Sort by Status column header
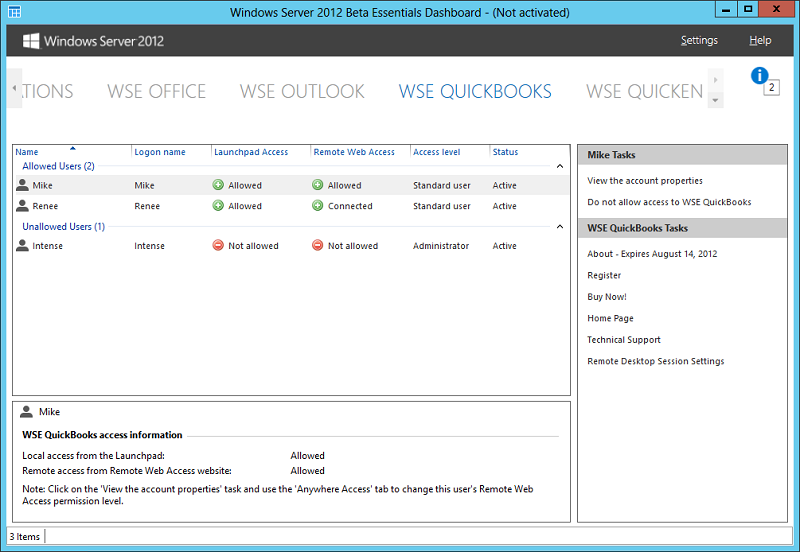The width and height of the screenshot is (800, 552). point(505,152)
